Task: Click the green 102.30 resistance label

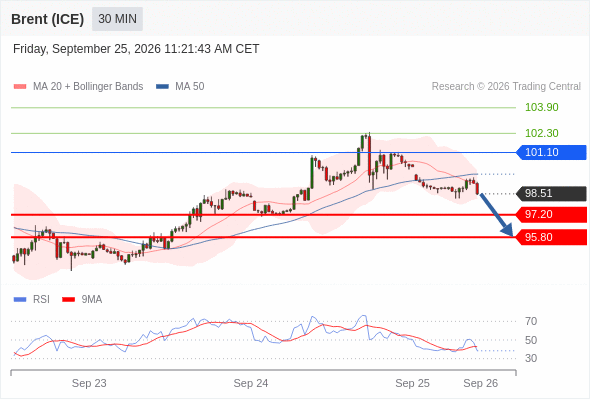Action: pyautogui.click(x=542, y=133)
